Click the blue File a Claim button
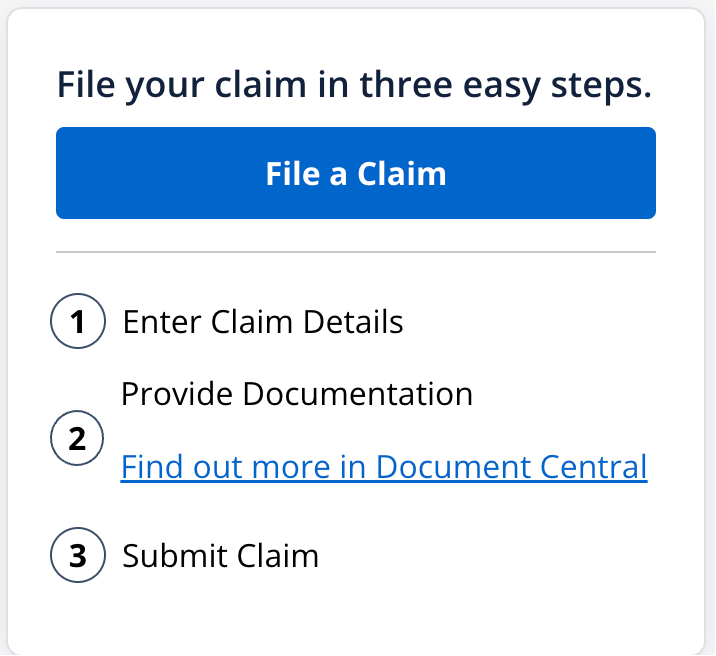The image size is (716, 656). click(x=355, y=173)
